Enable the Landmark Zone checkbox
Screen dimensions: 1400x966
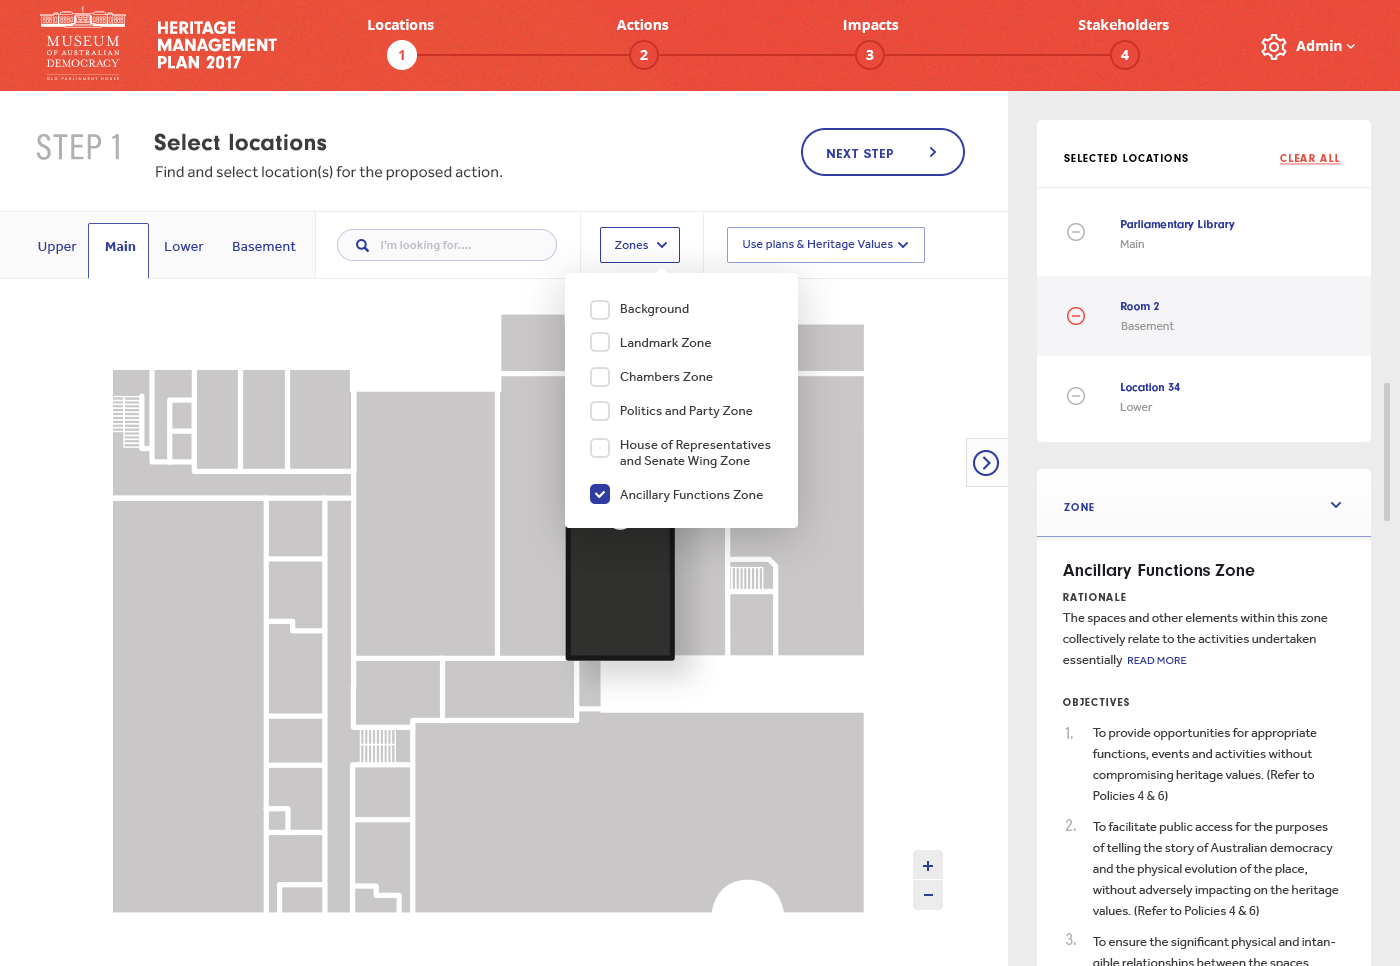[x=600, y=342]
